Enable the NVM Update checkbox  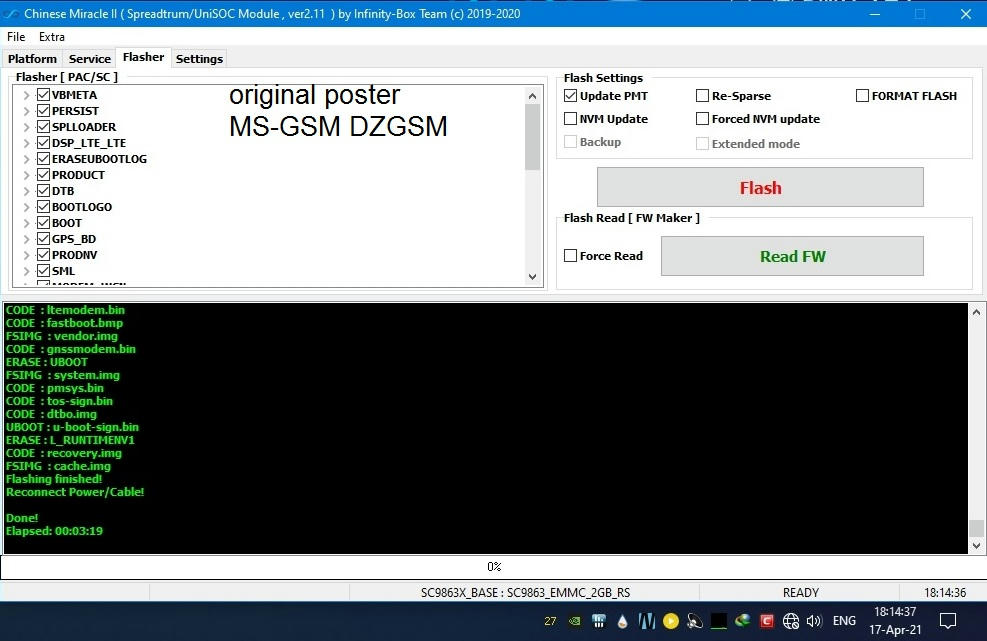coord(570,118)
